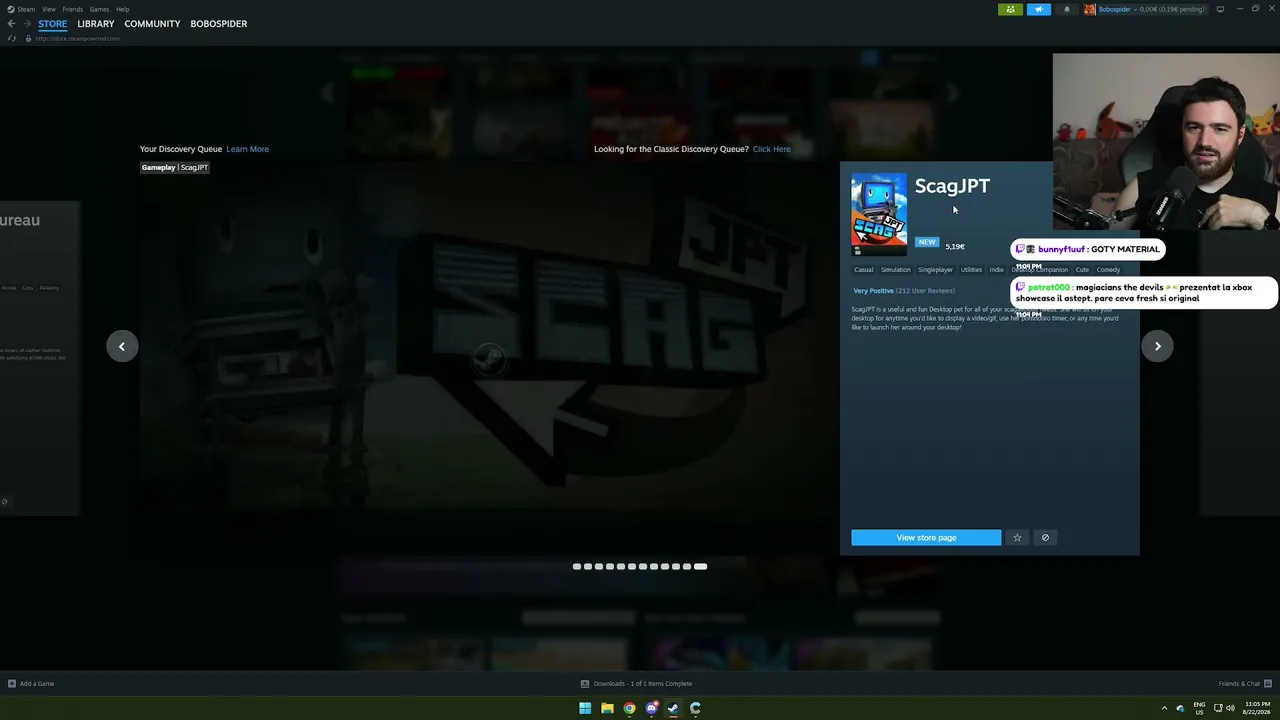
Task: Click the Downloads status icon
Action: tap(585, 684)
